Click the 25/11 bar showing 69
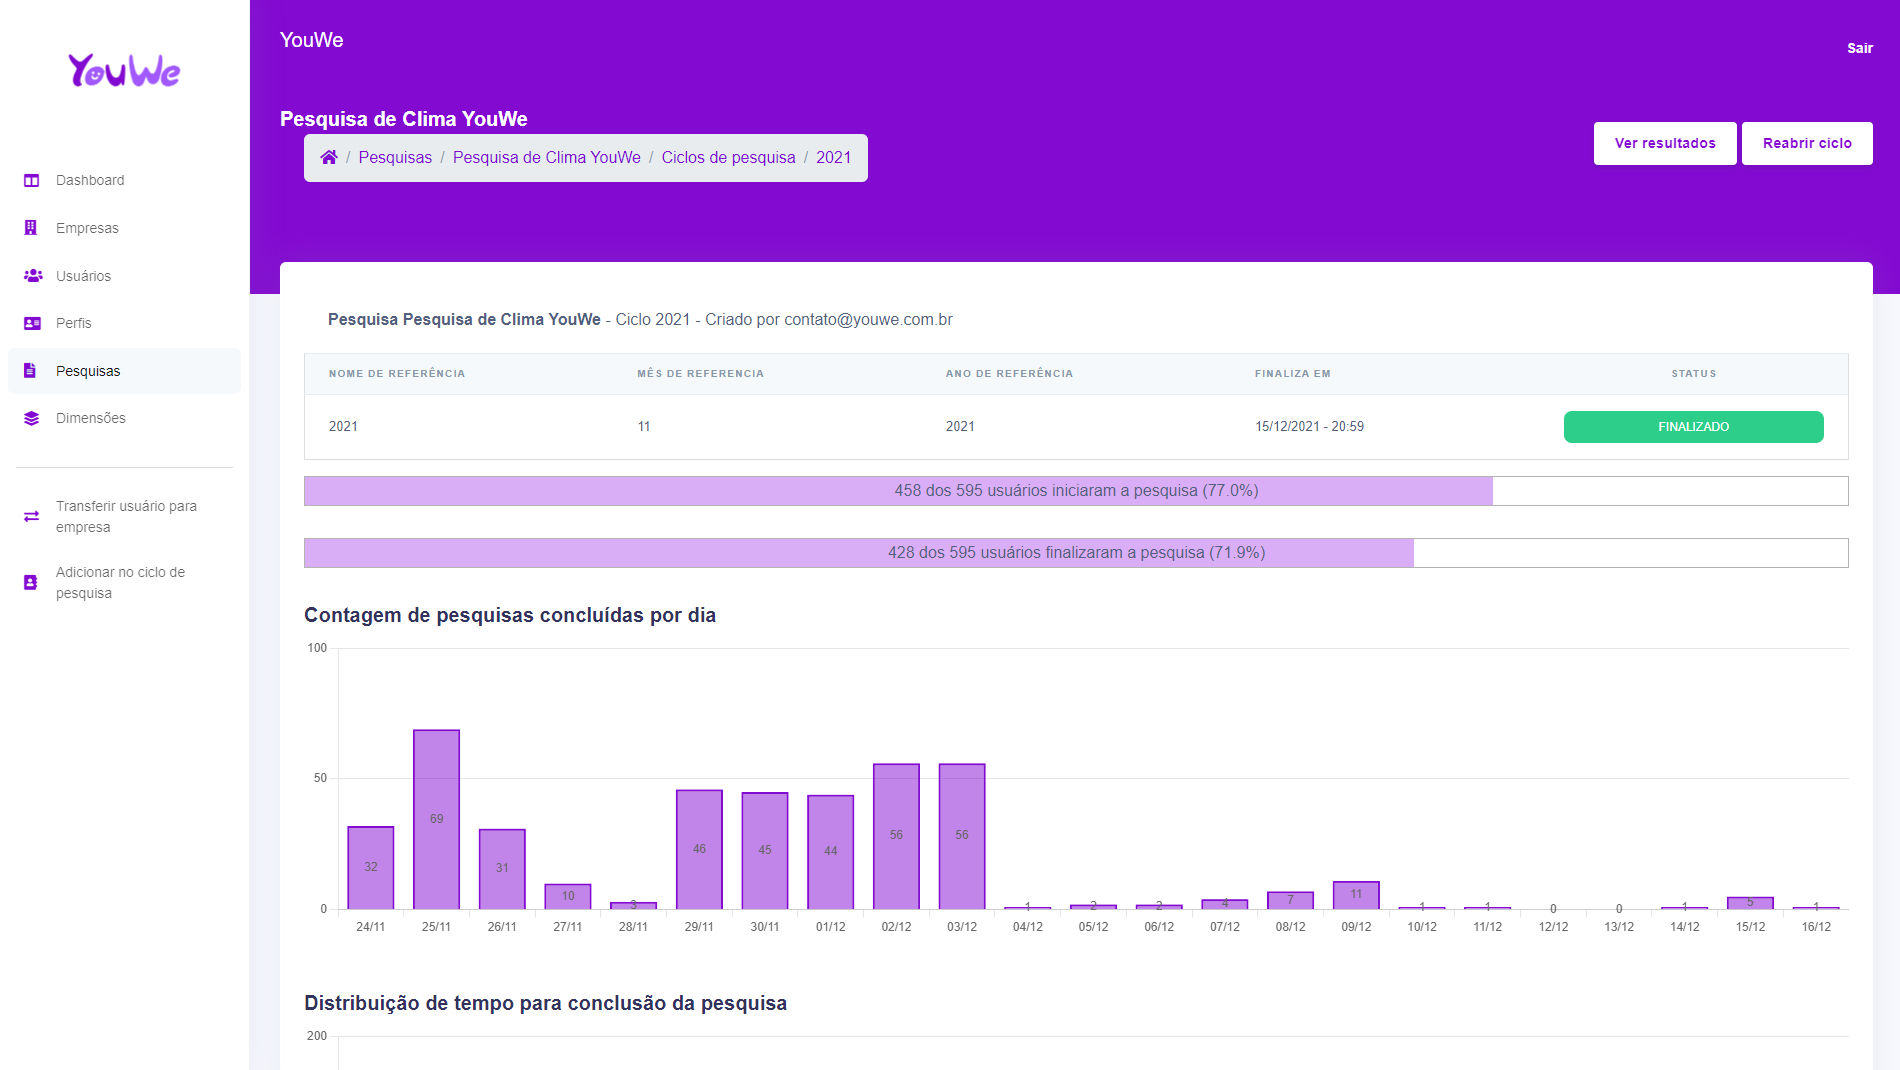Screen dimensions: 1900x1070 [436, 819]
